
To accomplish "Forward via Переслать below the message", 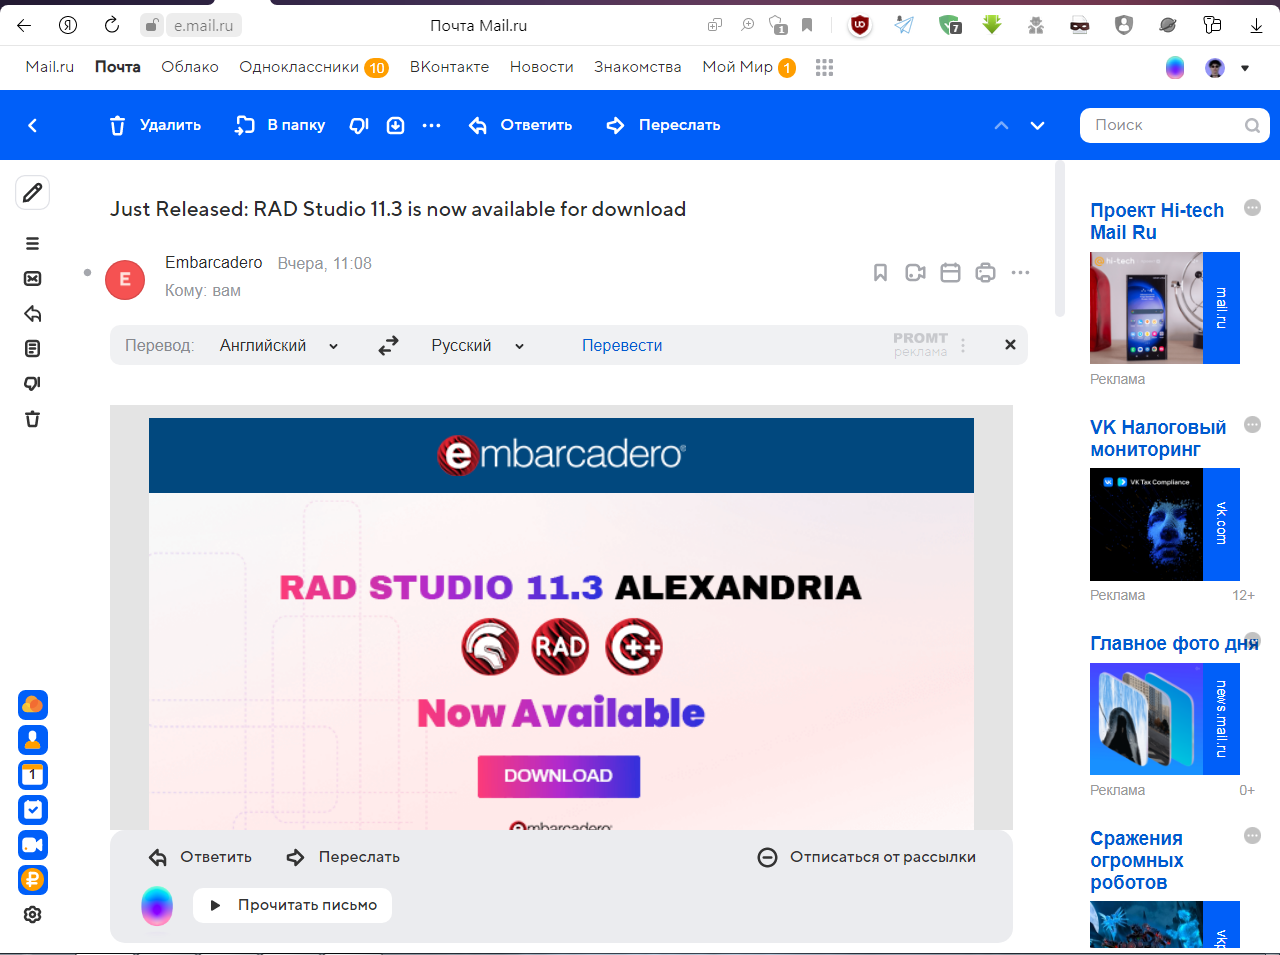I will coord(343,857).
